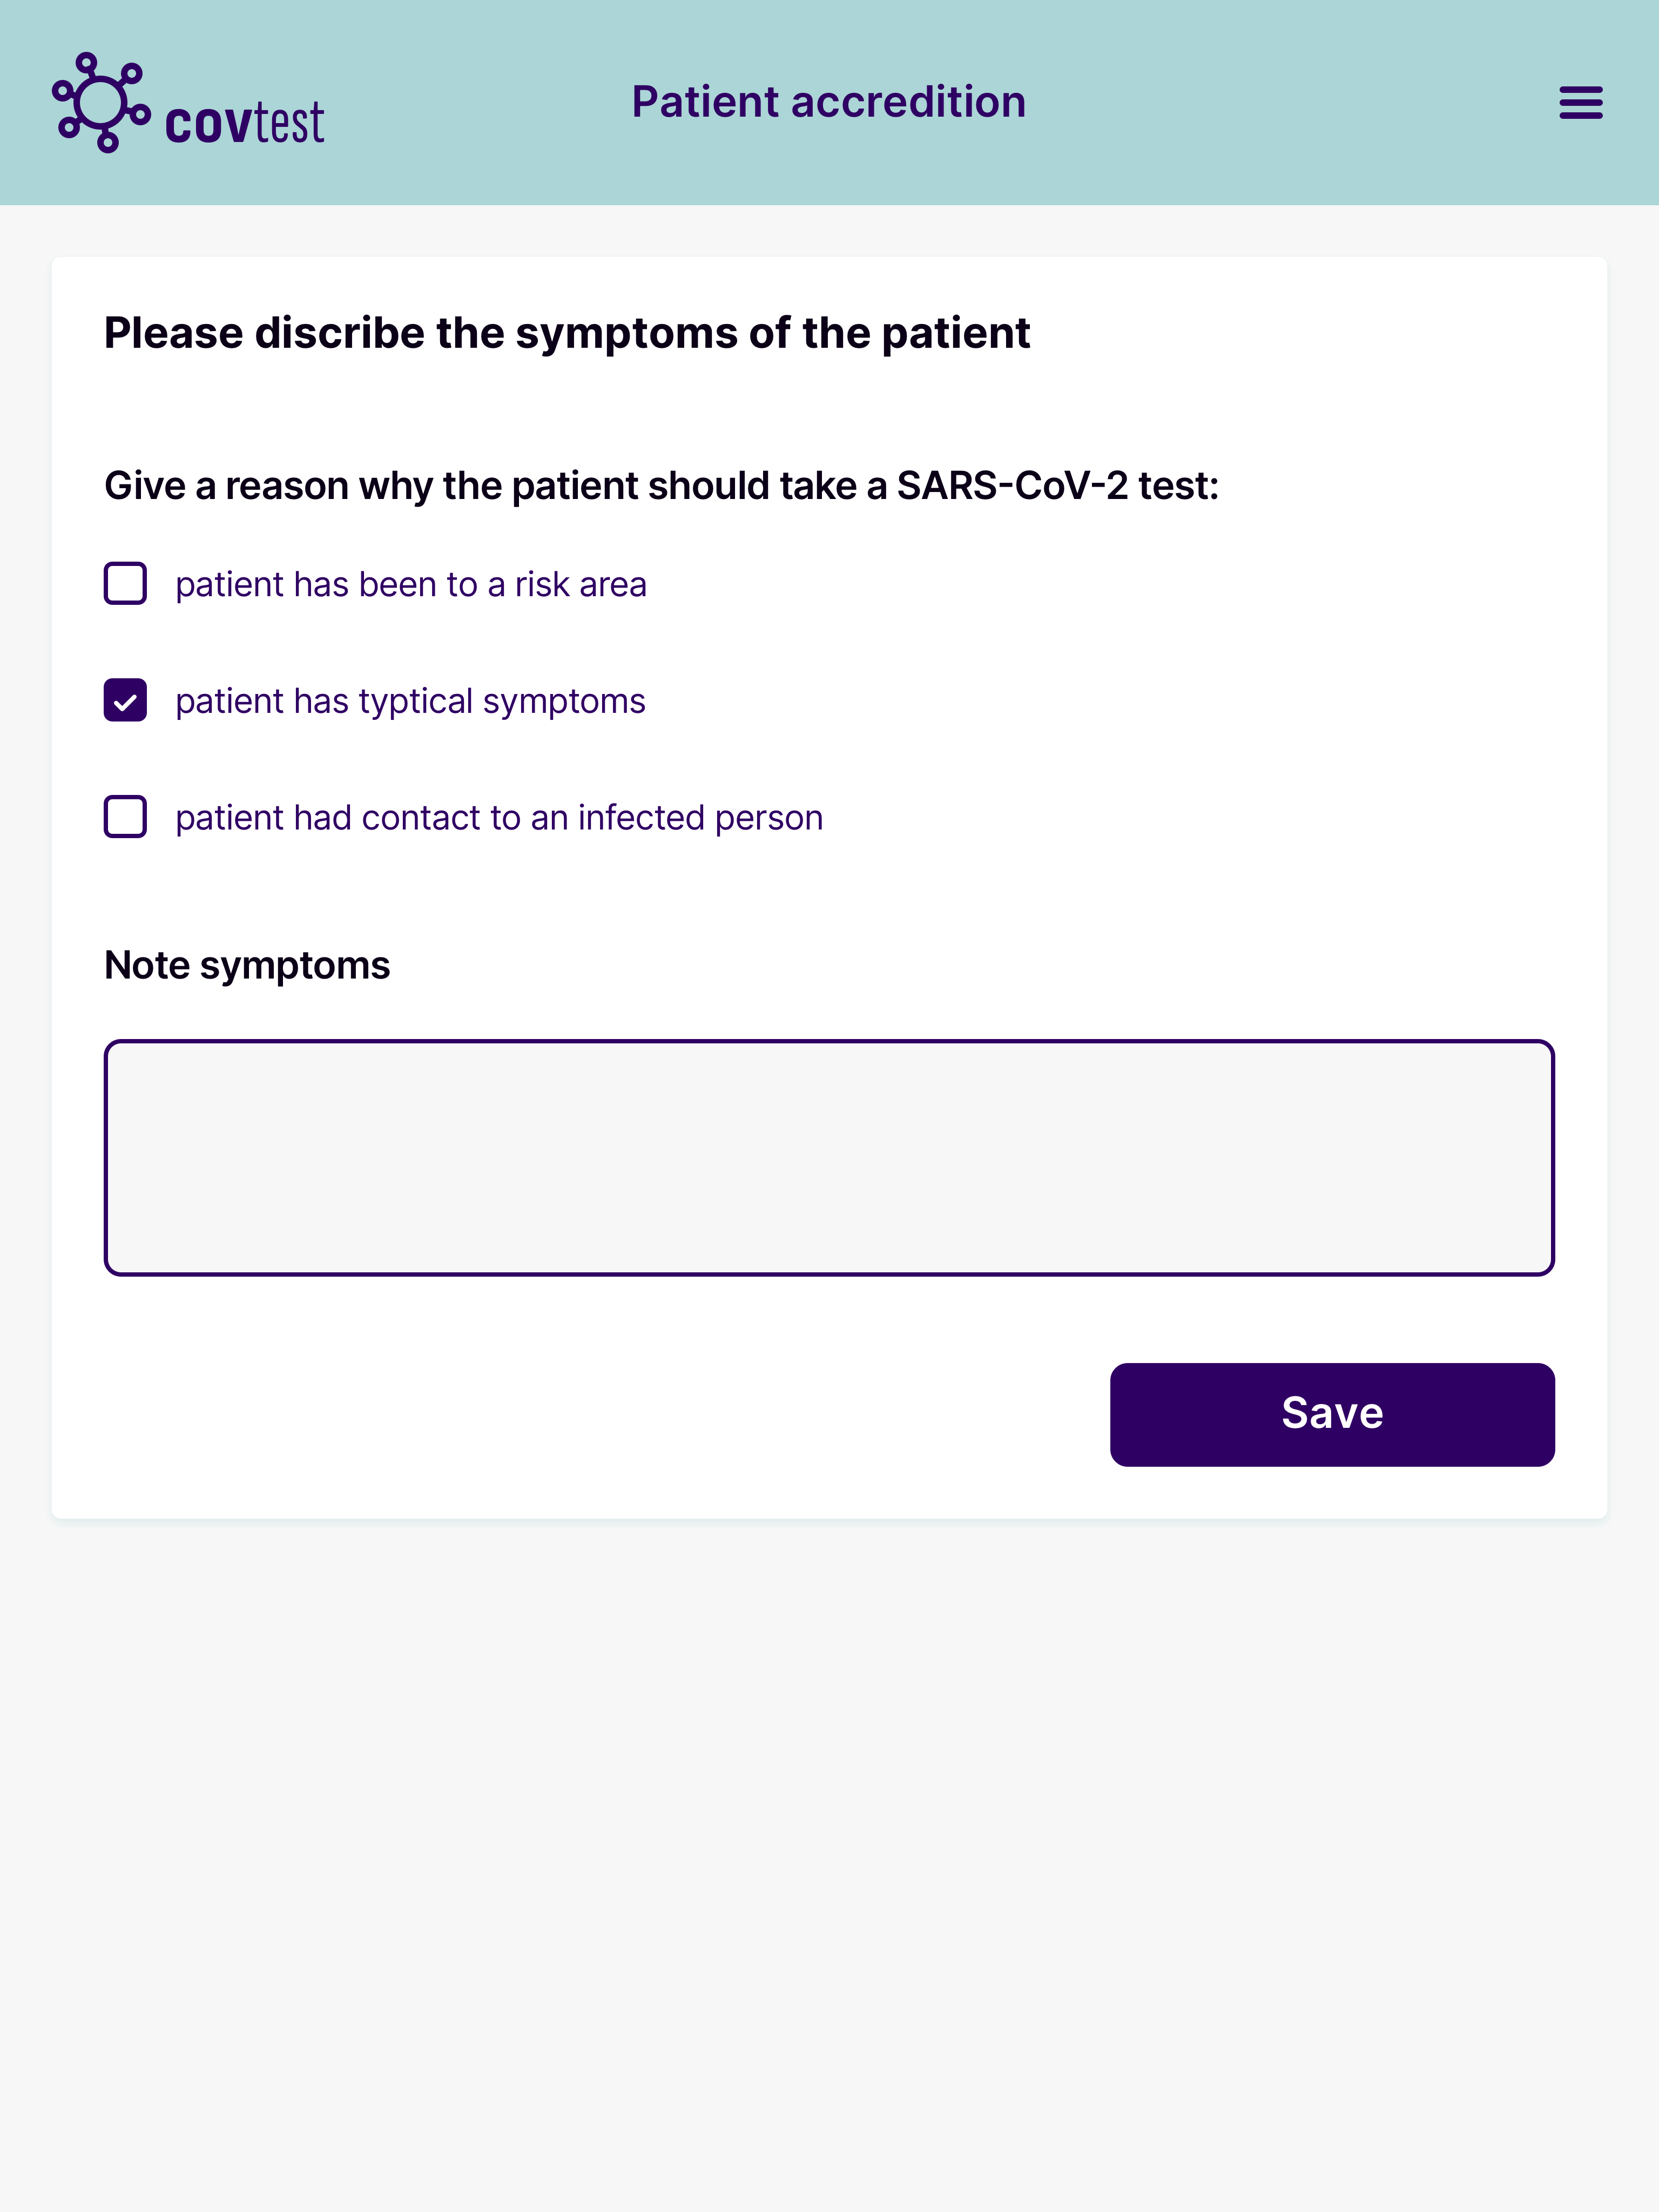The height and width of the screenshot is (2212, 1659).
Task: Click the "patient has typtical symptoms" label
Action: pos(410,701)
